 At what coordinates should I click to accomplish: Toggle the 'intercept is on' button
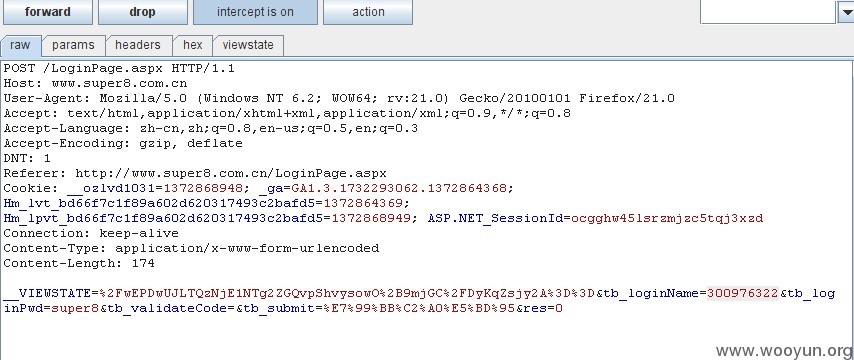(x=255, y=12)
